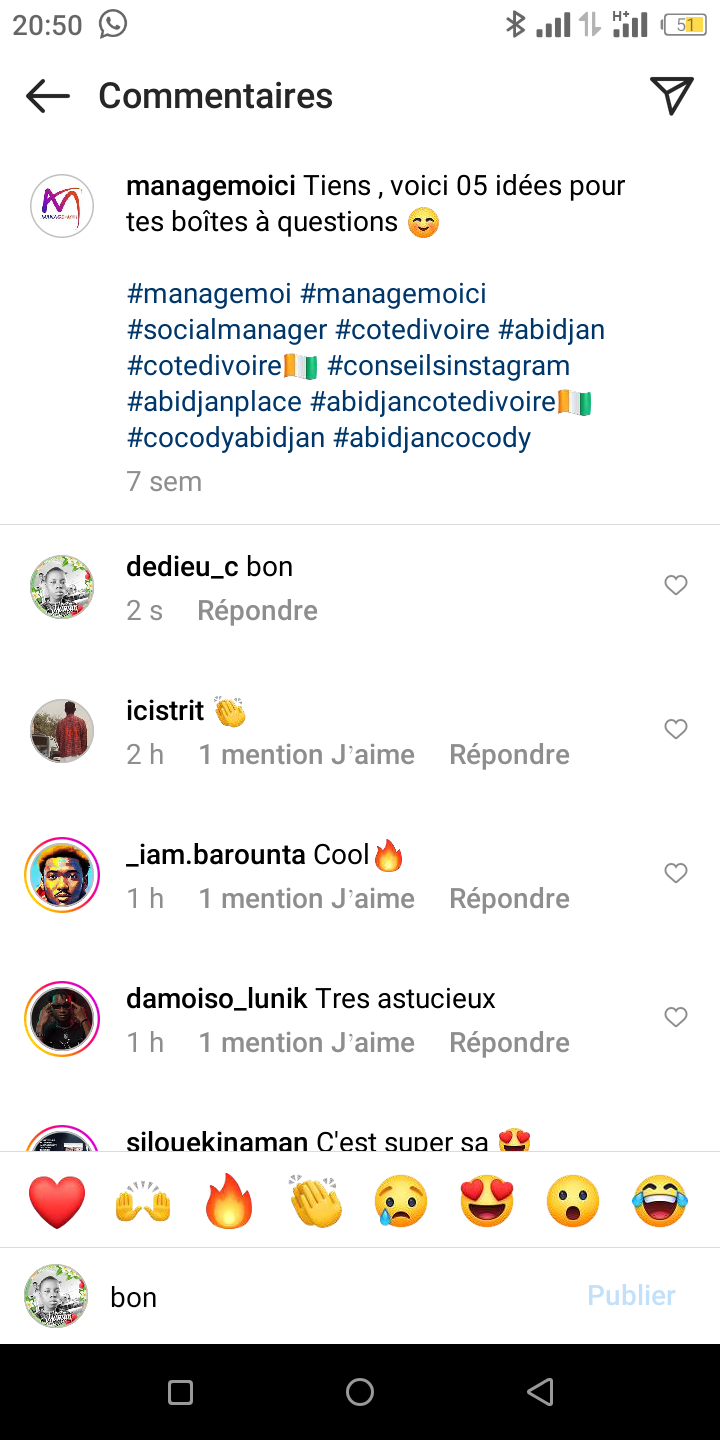Like the _iam.barounta Cool comment
720x1440 pixels.
click(676, 873)
